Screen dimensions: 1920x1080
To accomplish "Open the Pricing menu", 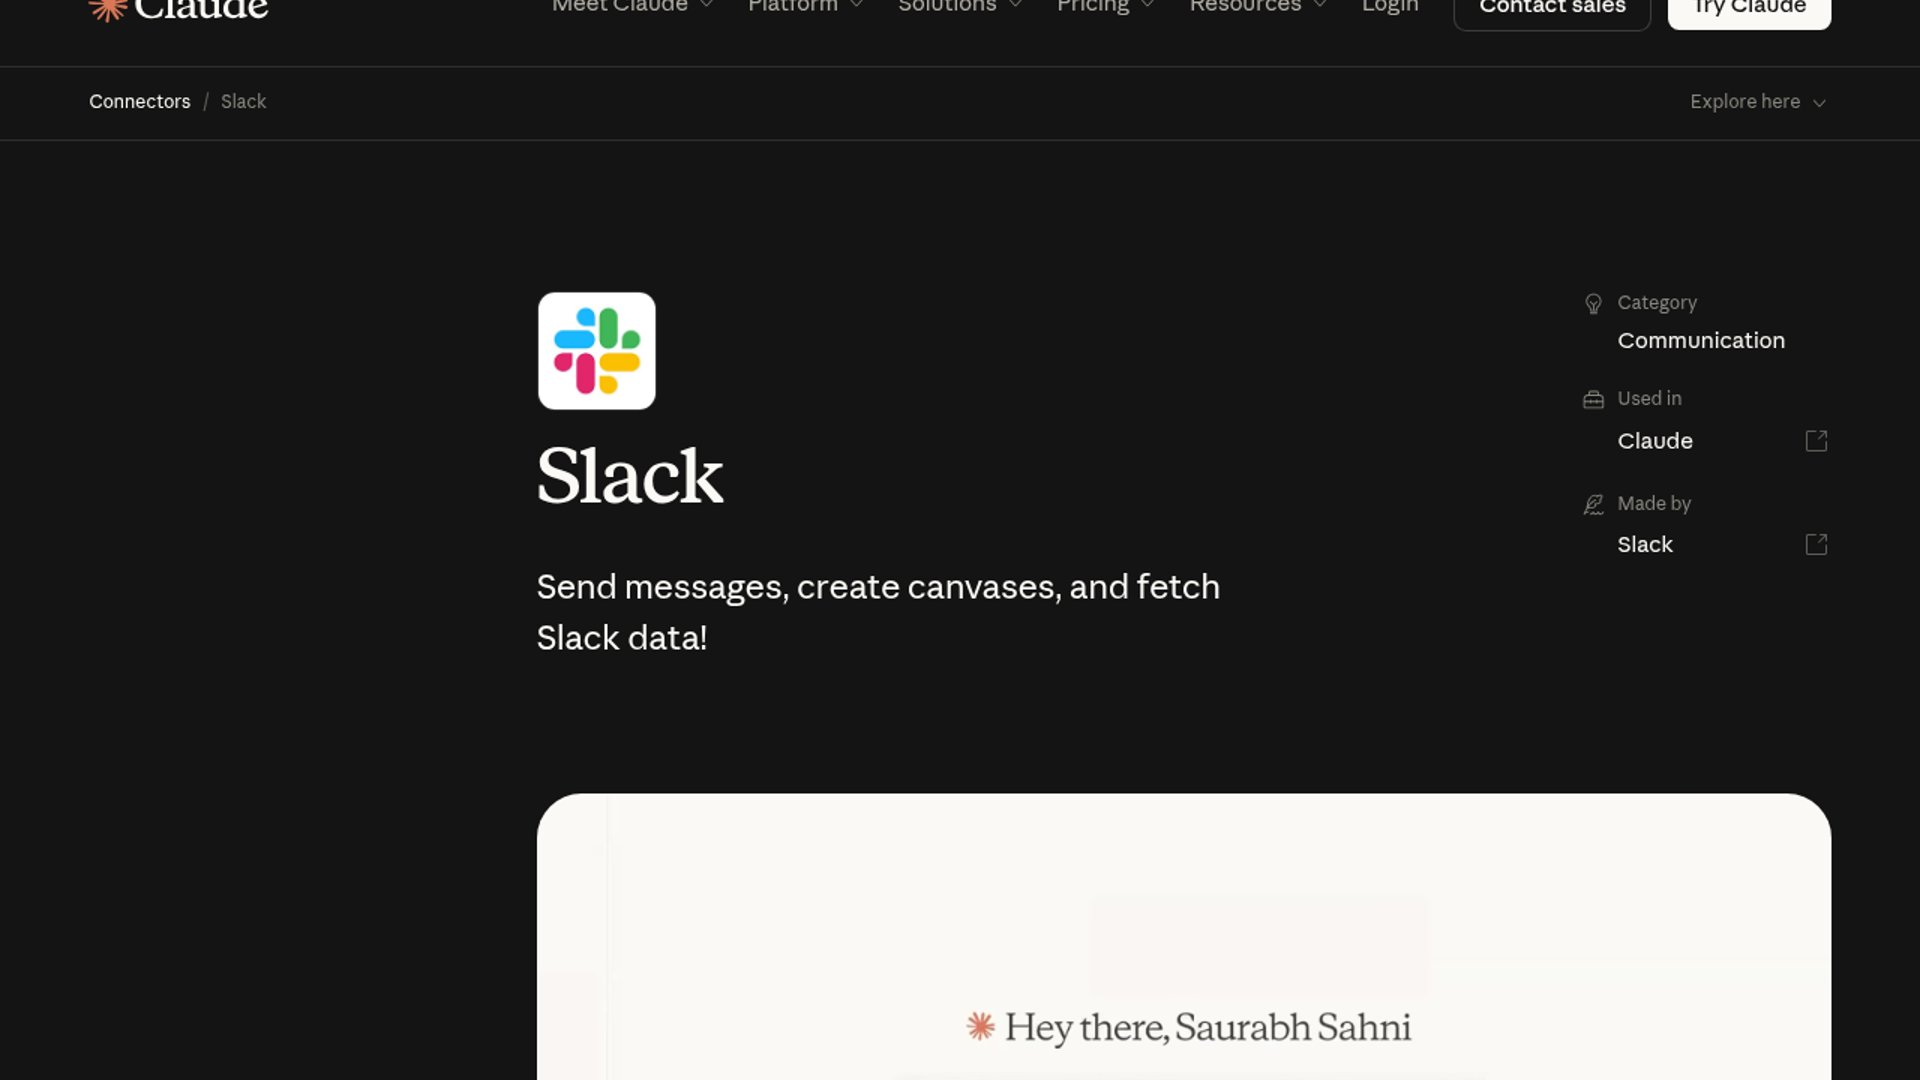I will tap(1105, 6).
